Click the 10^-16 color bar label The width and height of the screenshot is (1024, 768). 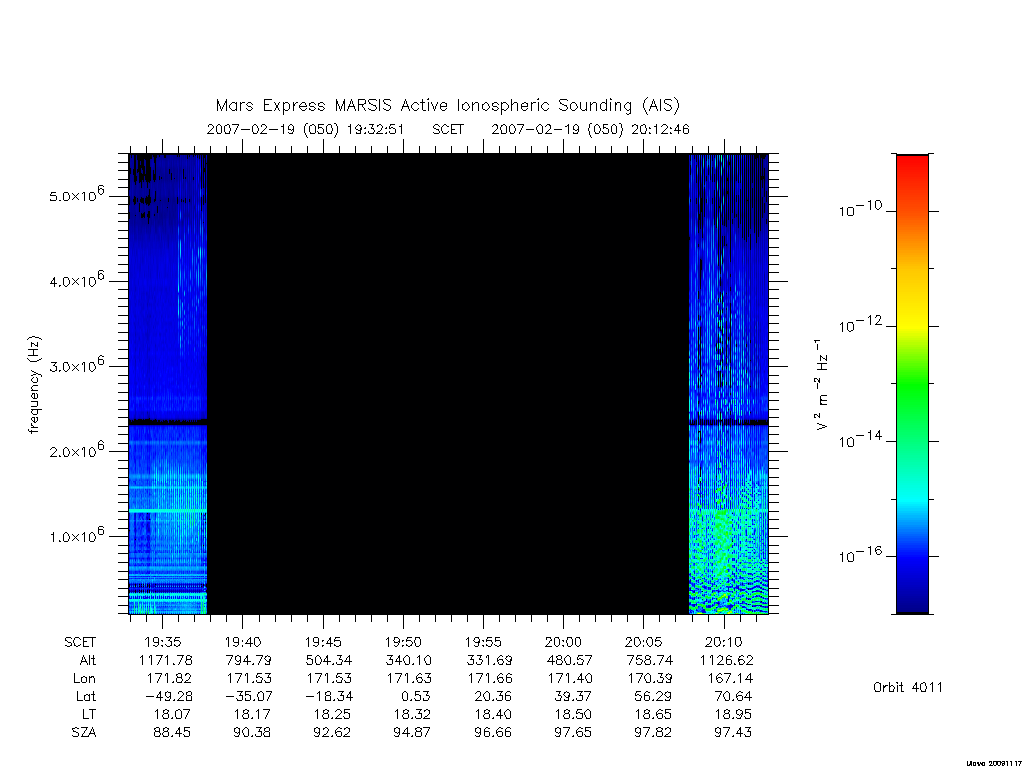click(x=860, y=554)
